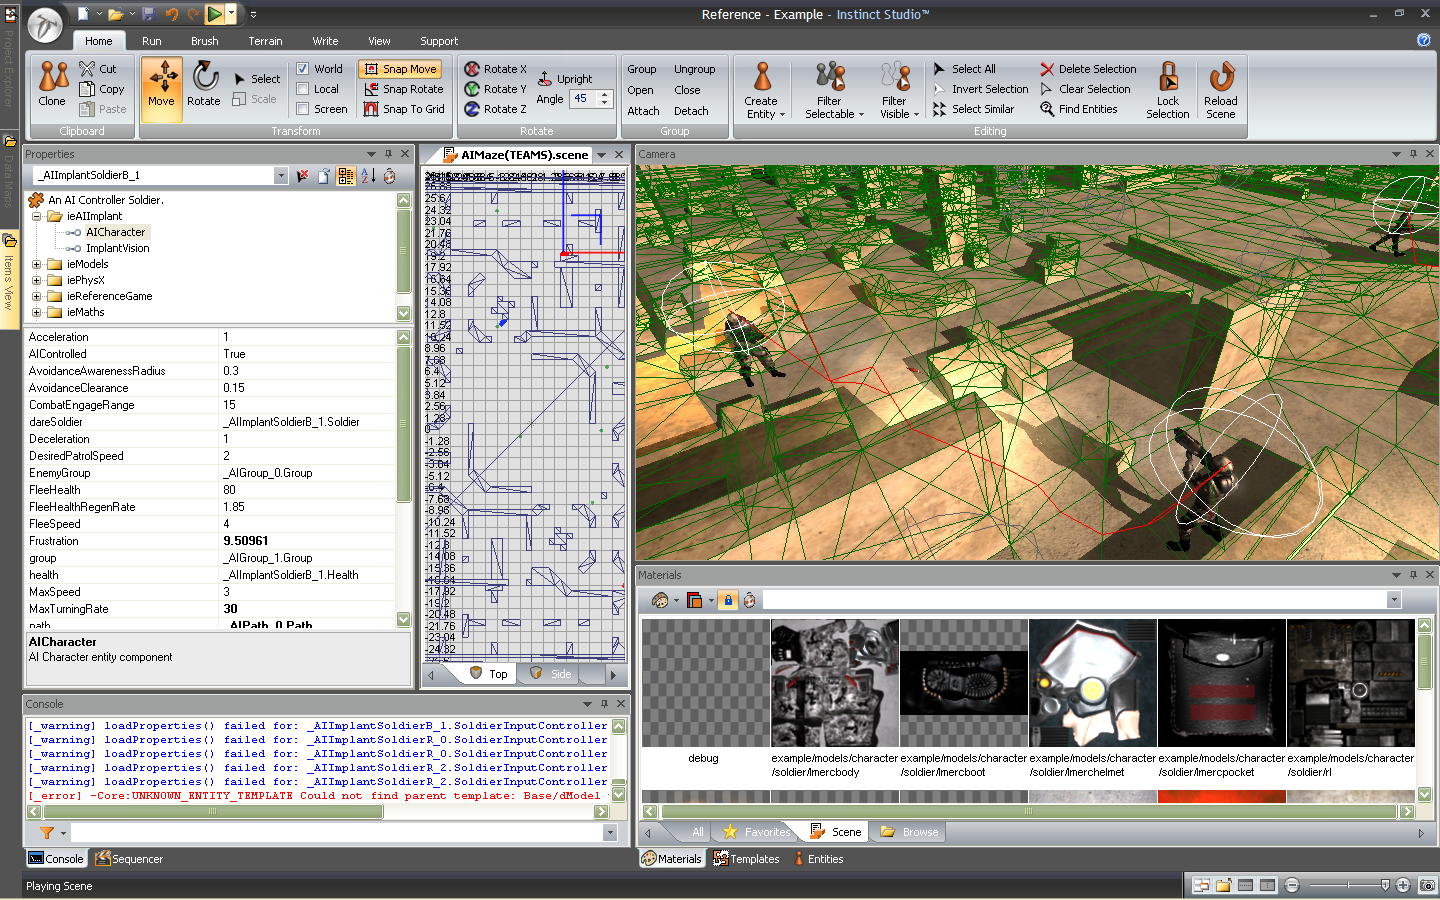The height and width of the screenshot is (900, 1440).
Task: Open the Sequencer tab
Action: [129, 859]
